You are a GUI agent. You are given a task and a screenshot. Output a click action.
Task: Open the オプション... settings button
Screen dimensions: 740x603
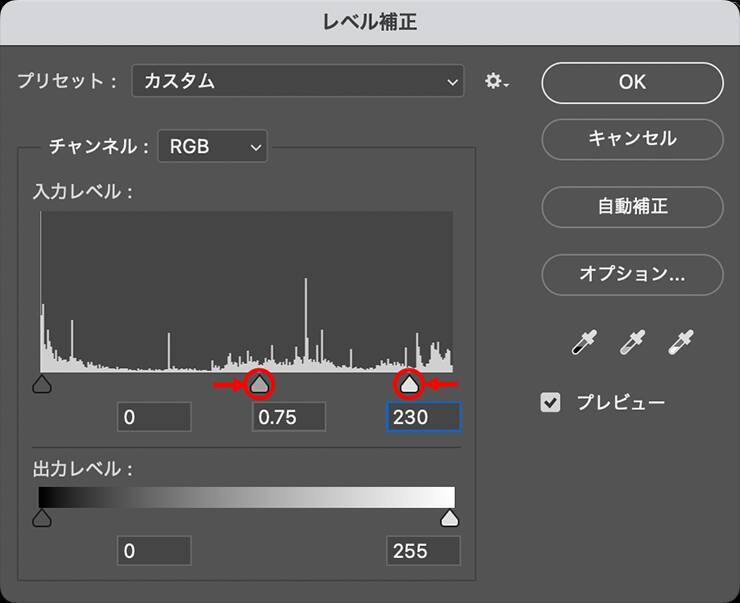pos(632,273)
